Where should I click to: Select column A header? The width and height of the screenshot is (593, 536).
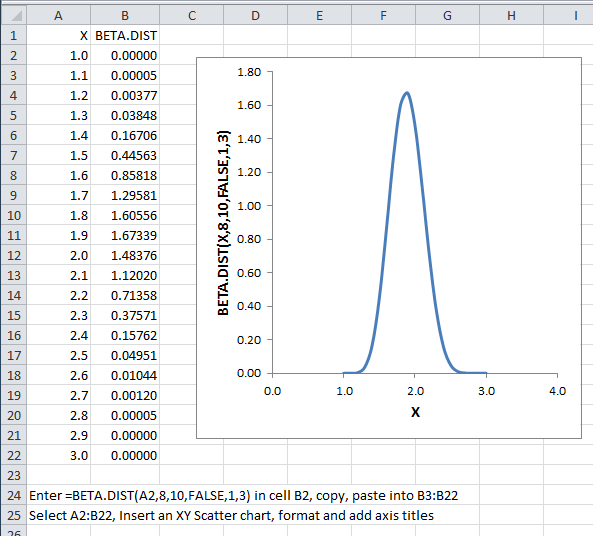[58, 16]
